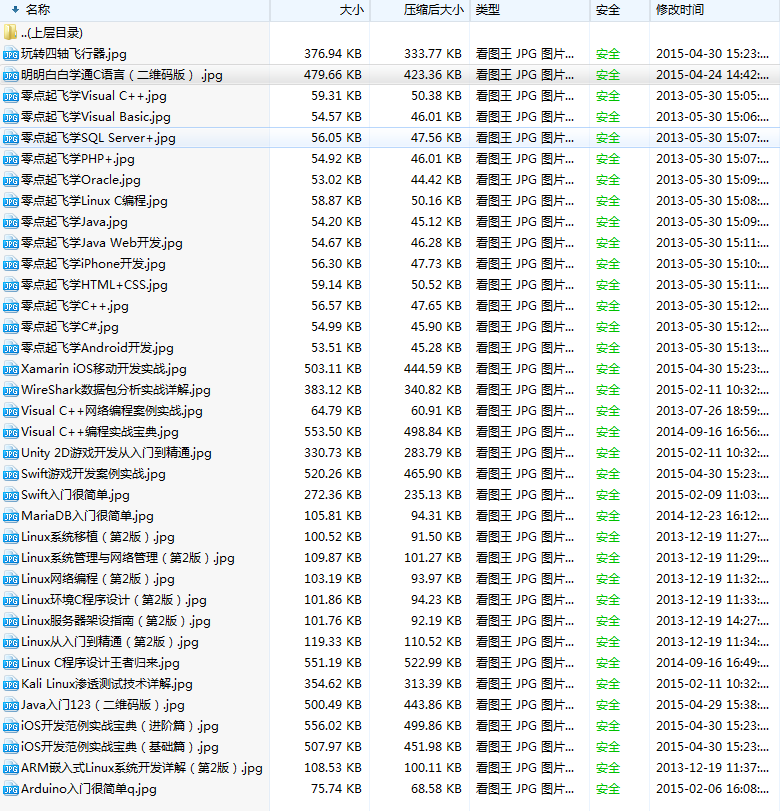Click the parent directory folder icon
This screenshot has width=780, height=811.
coord(11,32)
